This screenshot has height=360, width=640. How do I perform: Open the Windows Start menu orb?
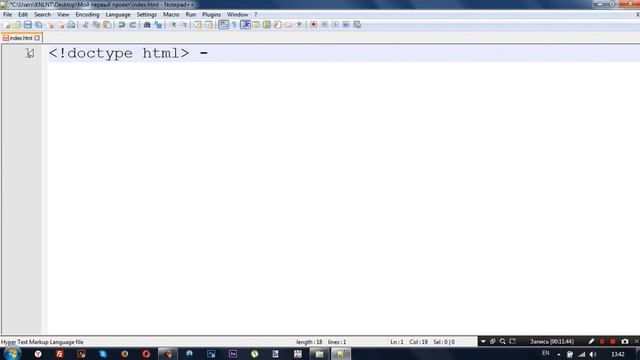[13, 353]
